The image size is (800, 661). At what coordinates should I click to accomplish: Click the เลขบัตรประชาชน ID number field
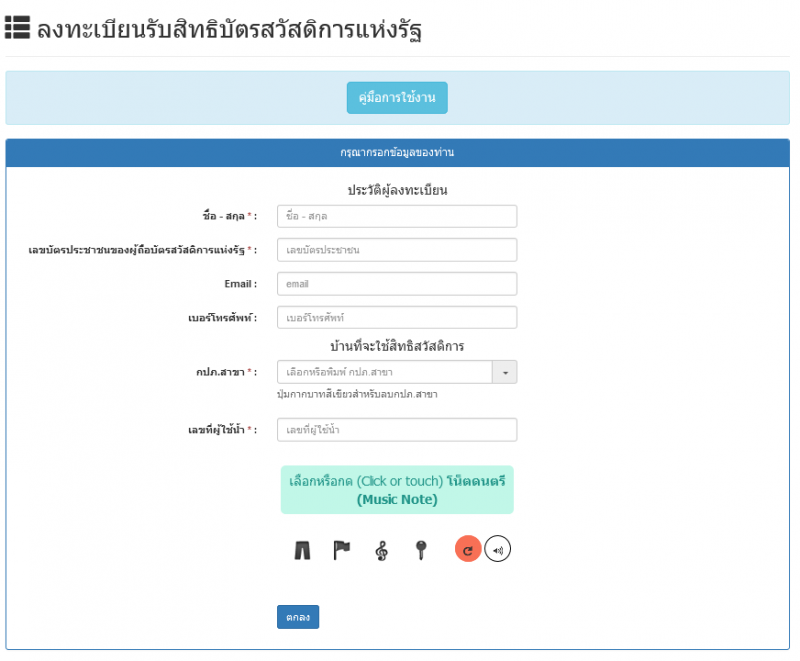pyautogui.click(x=396, y=250)
